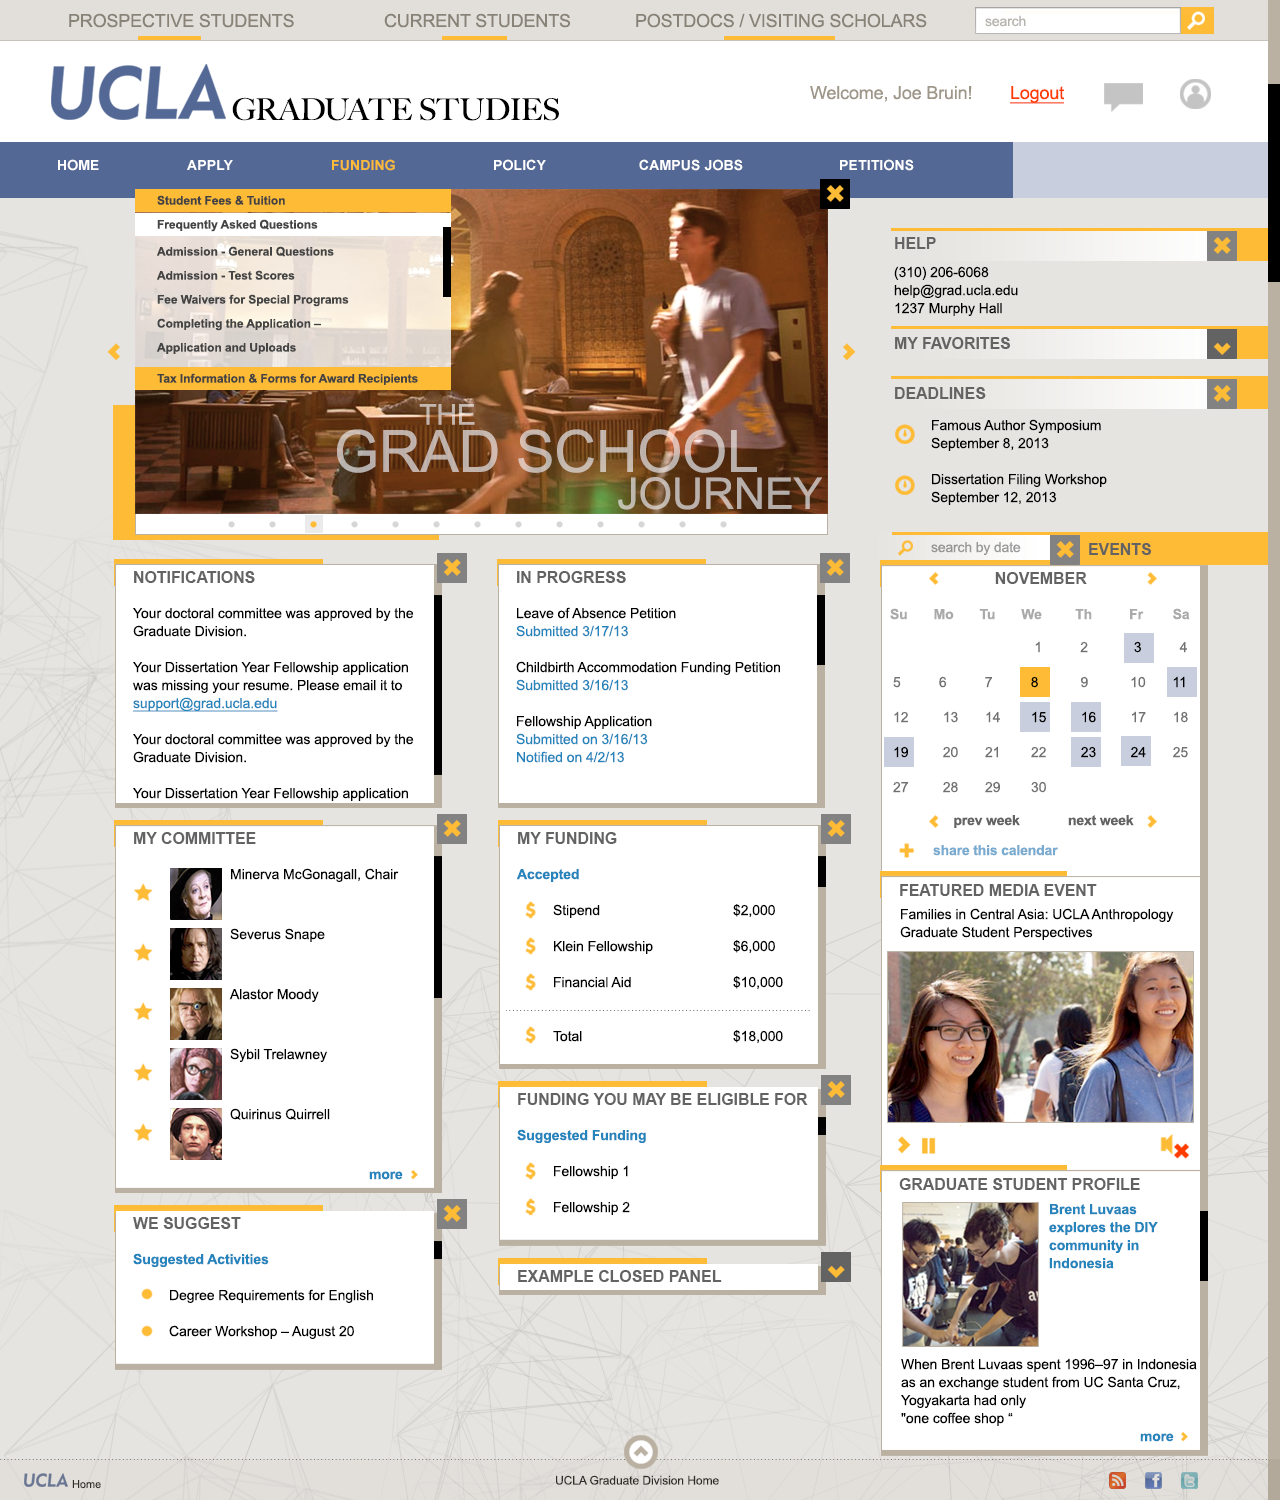
Task: Select Student Fees & Tuition menu entry
Action: coord(293,201)
